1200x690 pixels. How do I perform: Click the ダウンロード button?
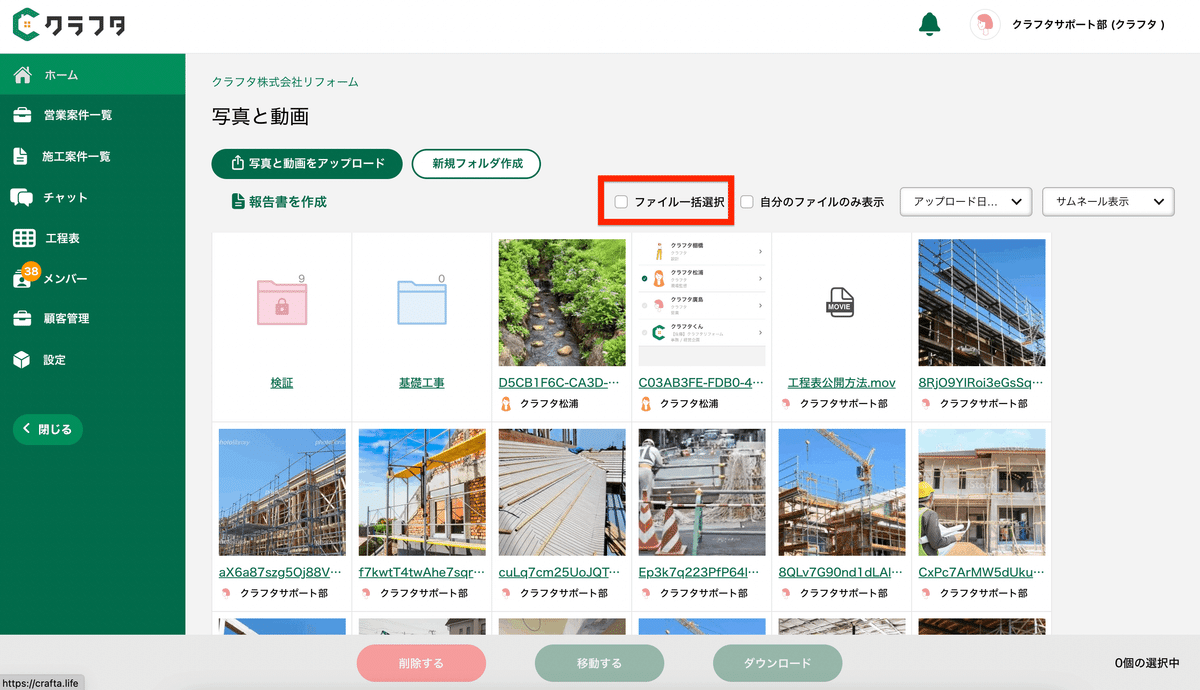(777, 663)
